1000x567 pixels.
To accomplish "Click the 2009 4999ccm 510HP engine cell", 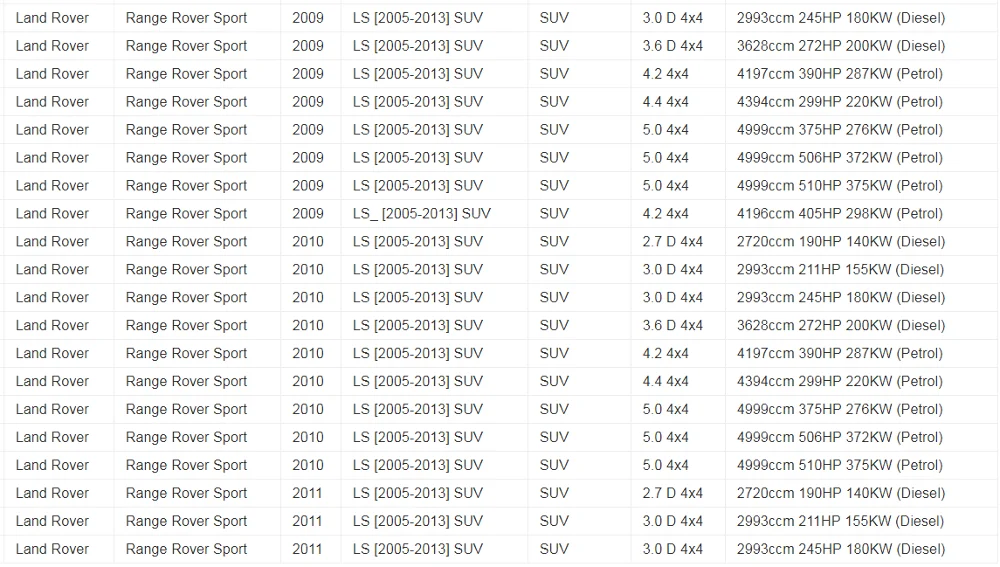I will [839, 185].
